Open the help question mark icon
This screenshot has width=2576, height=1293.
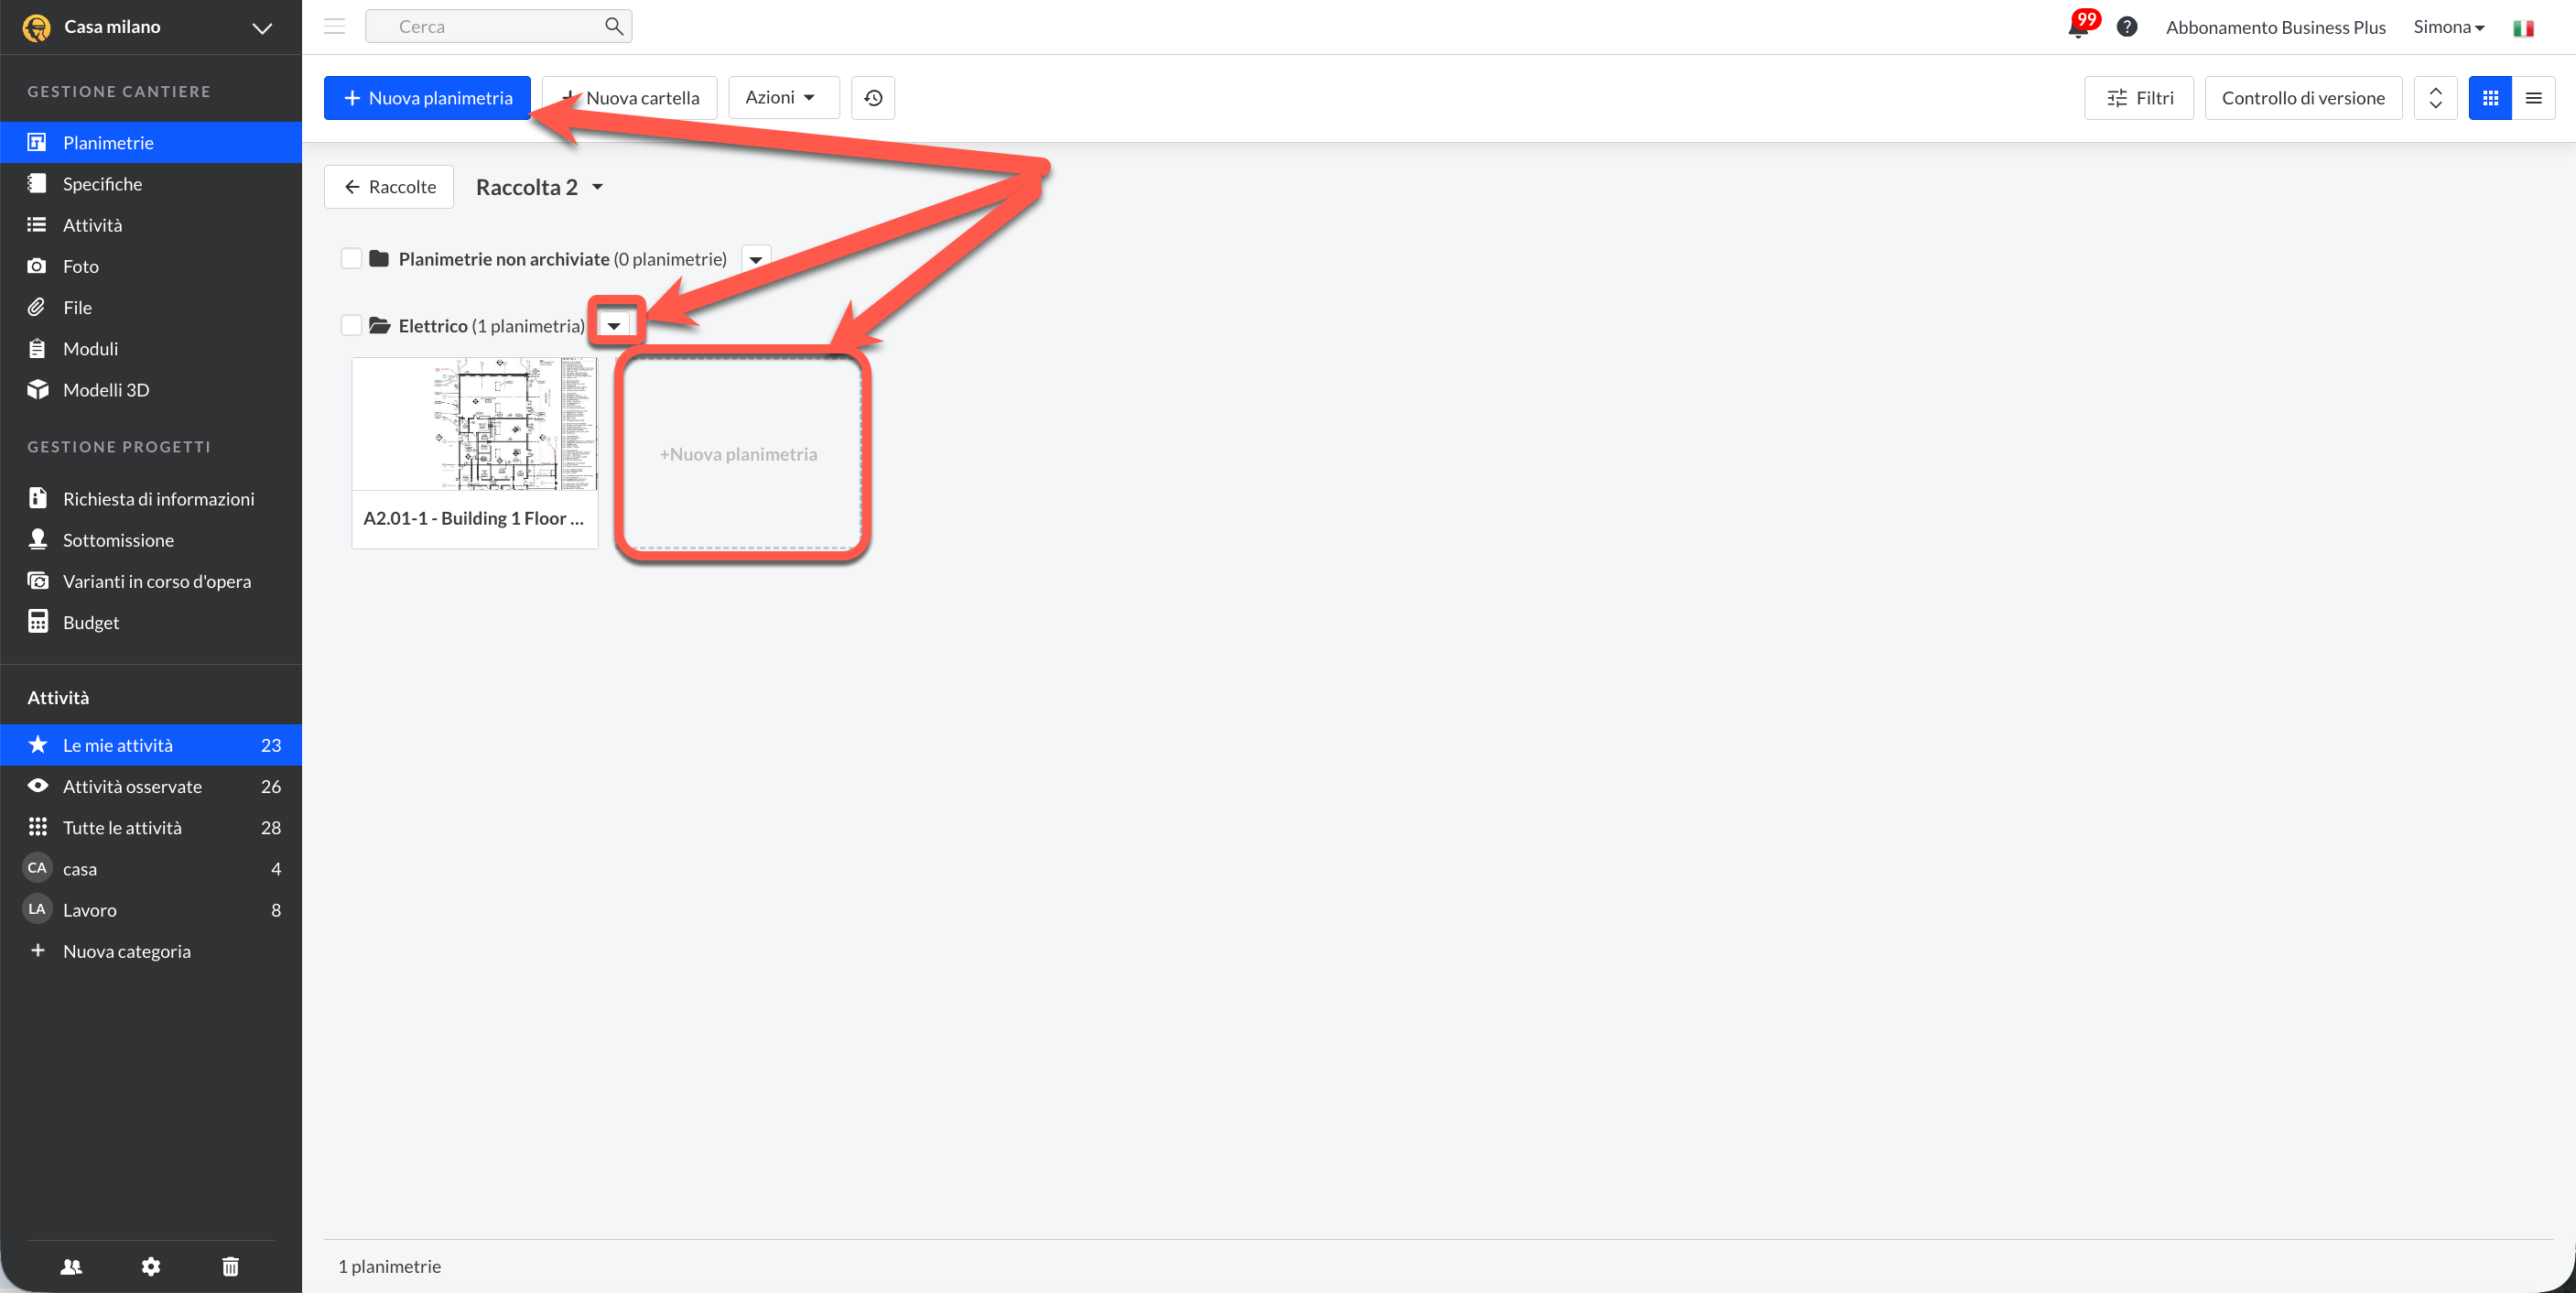pos(2127,27)
